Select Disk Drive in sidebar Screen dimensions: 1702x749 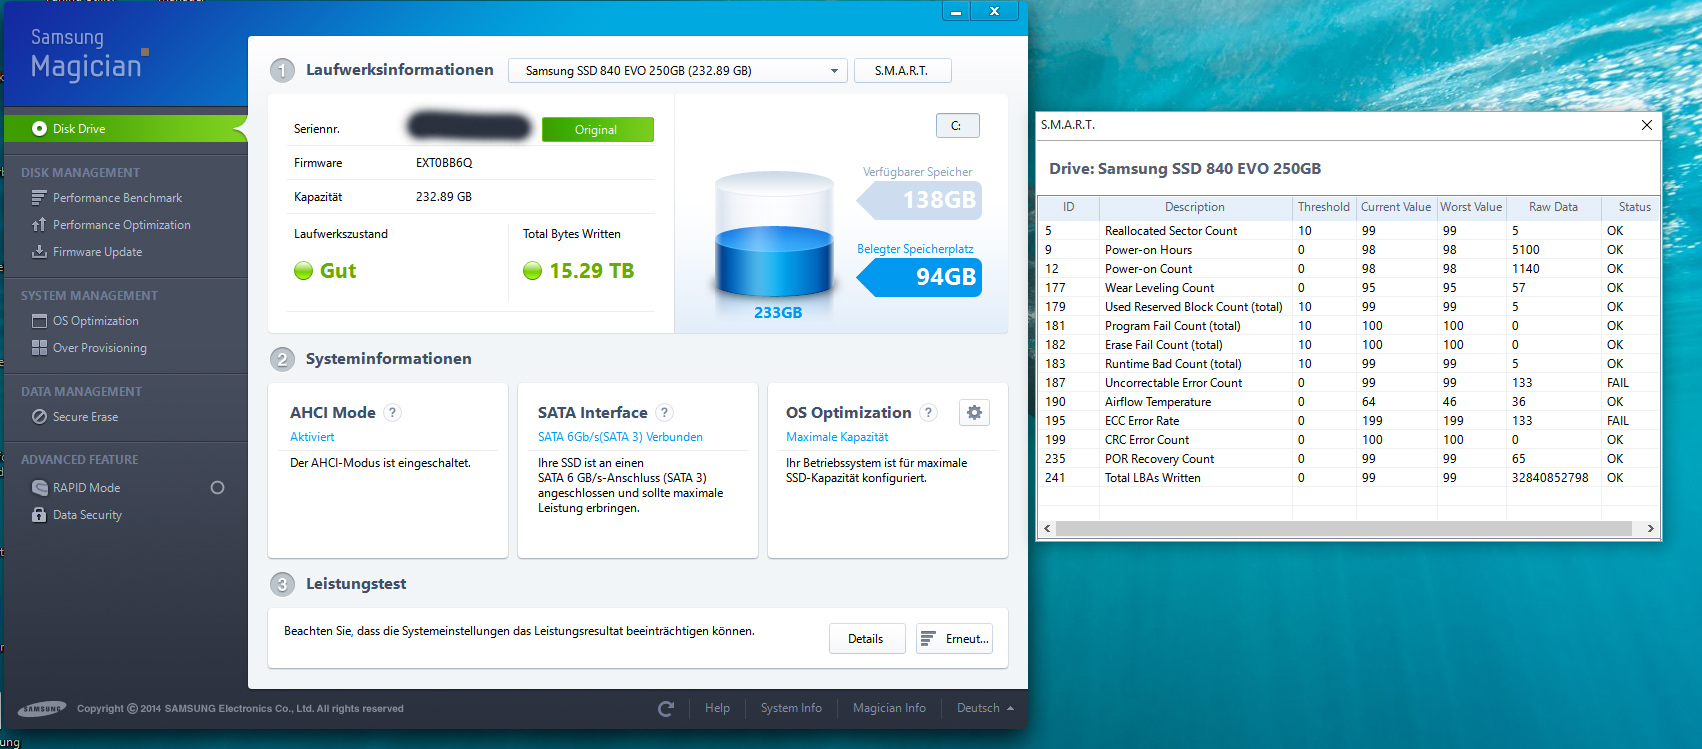[x=124, y=129]
